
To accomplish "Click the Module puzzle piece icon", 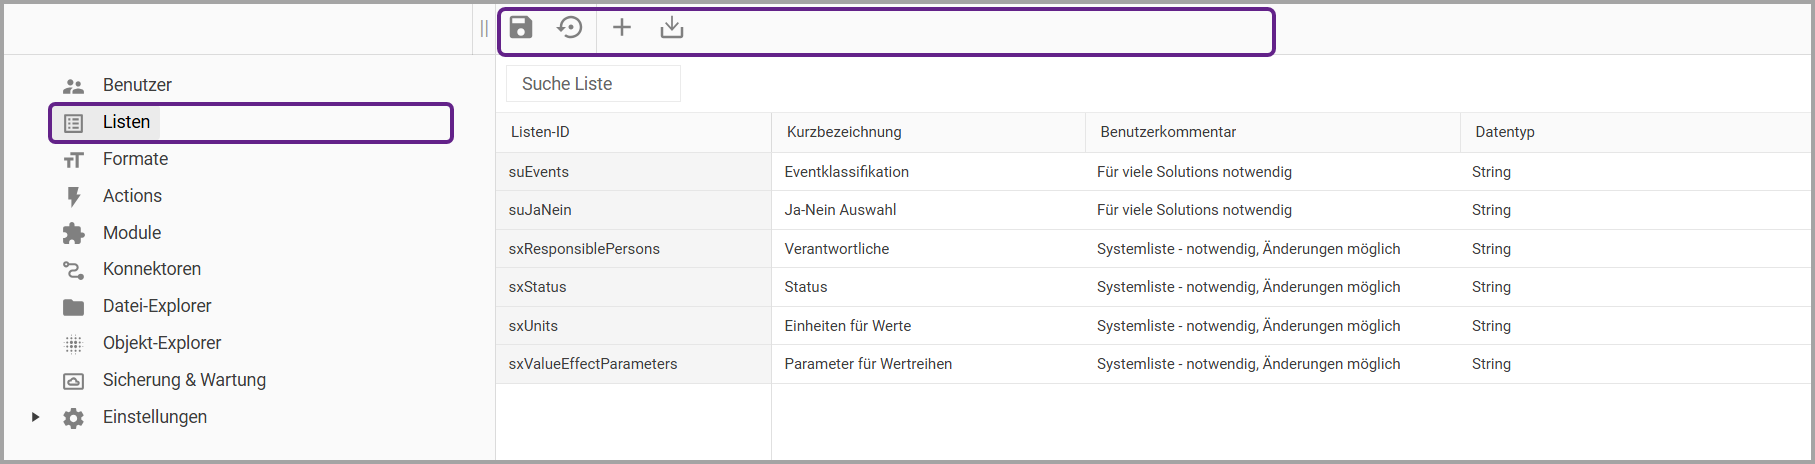I will (74, 233).
